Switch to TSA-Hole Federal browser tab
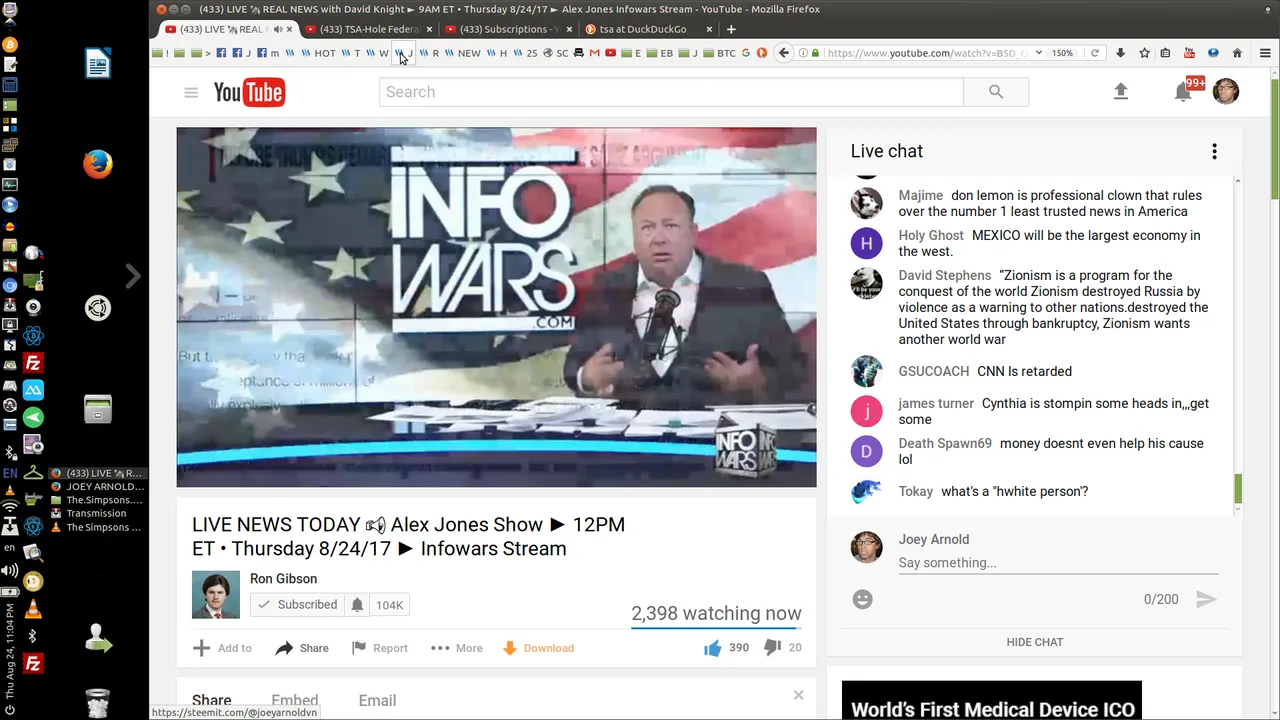The width and height of the screenshot is (1280, 720). click(x=369, y=29)
